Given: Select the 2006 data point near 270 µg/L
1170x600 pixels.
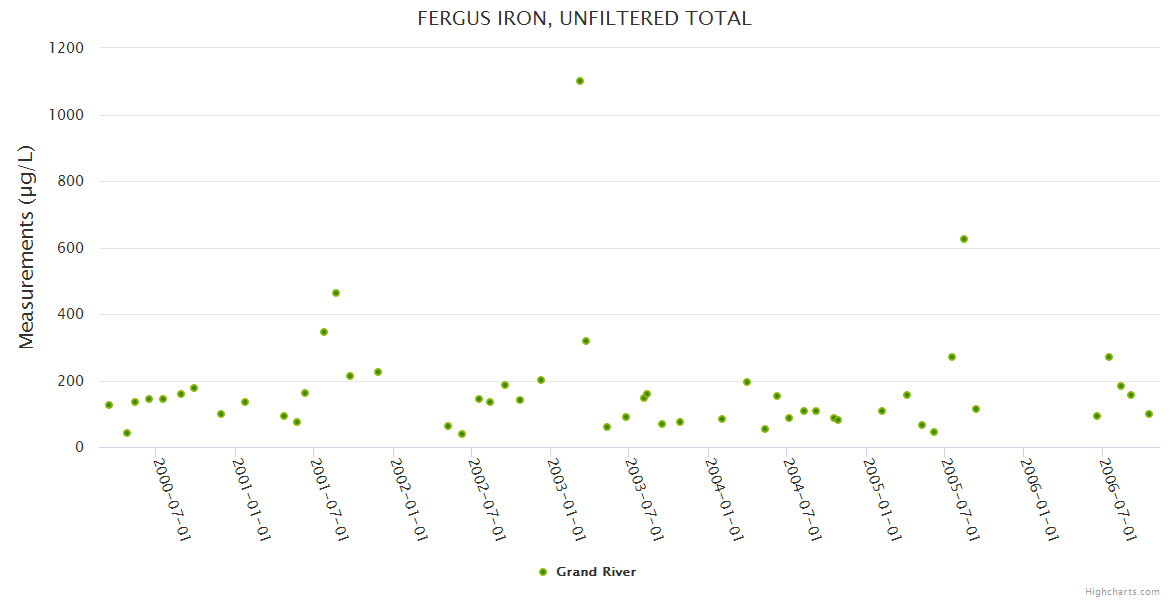Looking at the screenshot, I should 1109,357.
